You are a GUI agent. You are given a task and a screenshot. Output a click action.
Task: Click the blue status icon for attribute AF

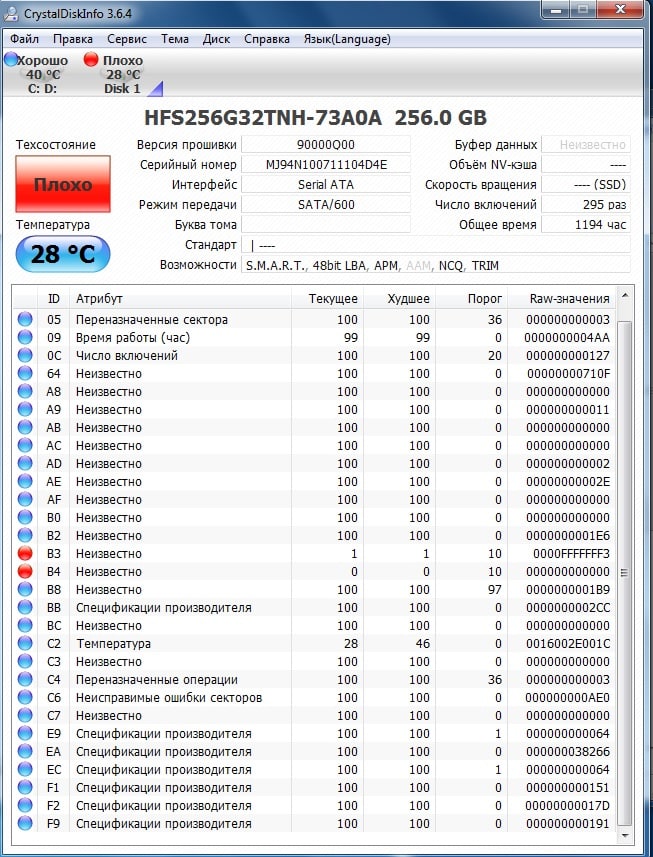pyautogui.click(x=25, y=500)
